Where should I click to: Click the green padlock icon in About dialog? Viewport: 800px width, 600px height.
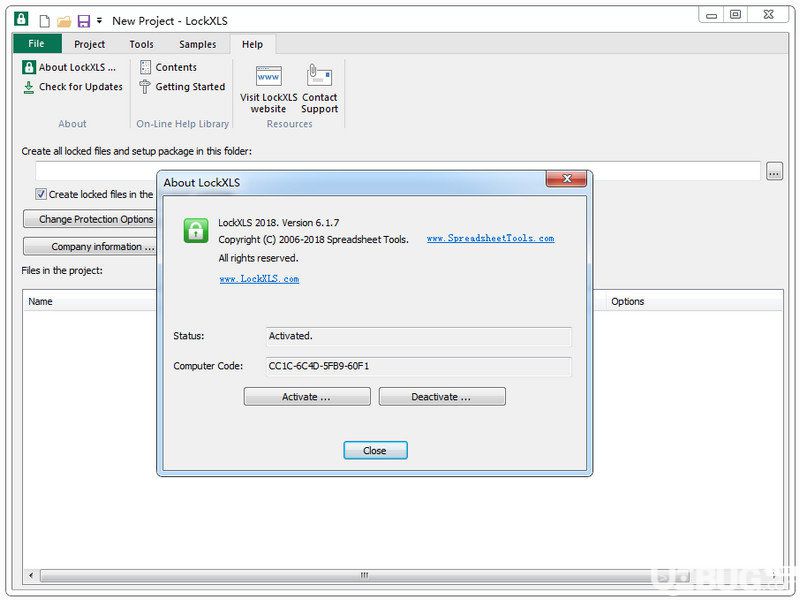click(196, 231)
